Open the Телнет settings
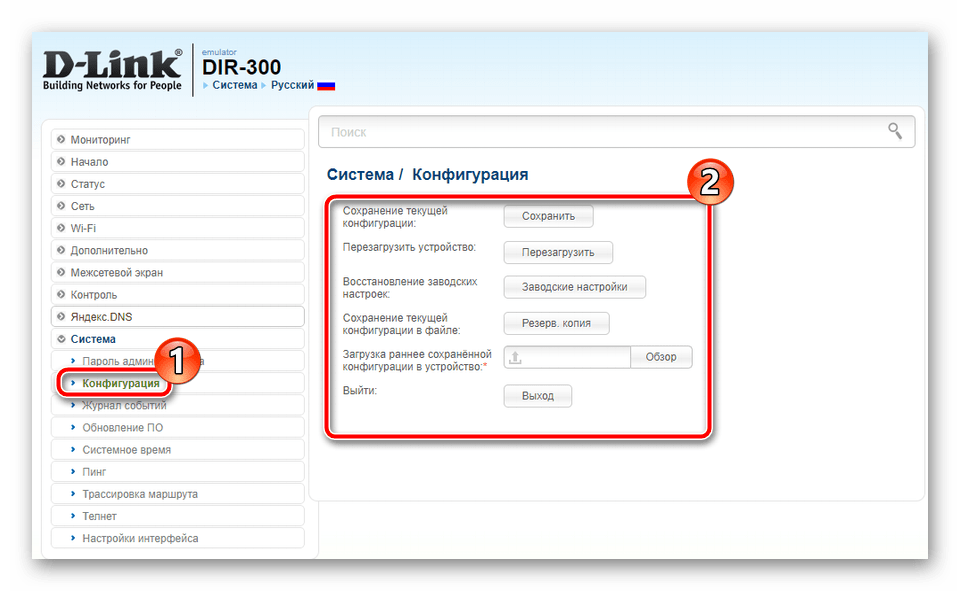The width and height of the screenshot is (960, 591). click(178, 516)
